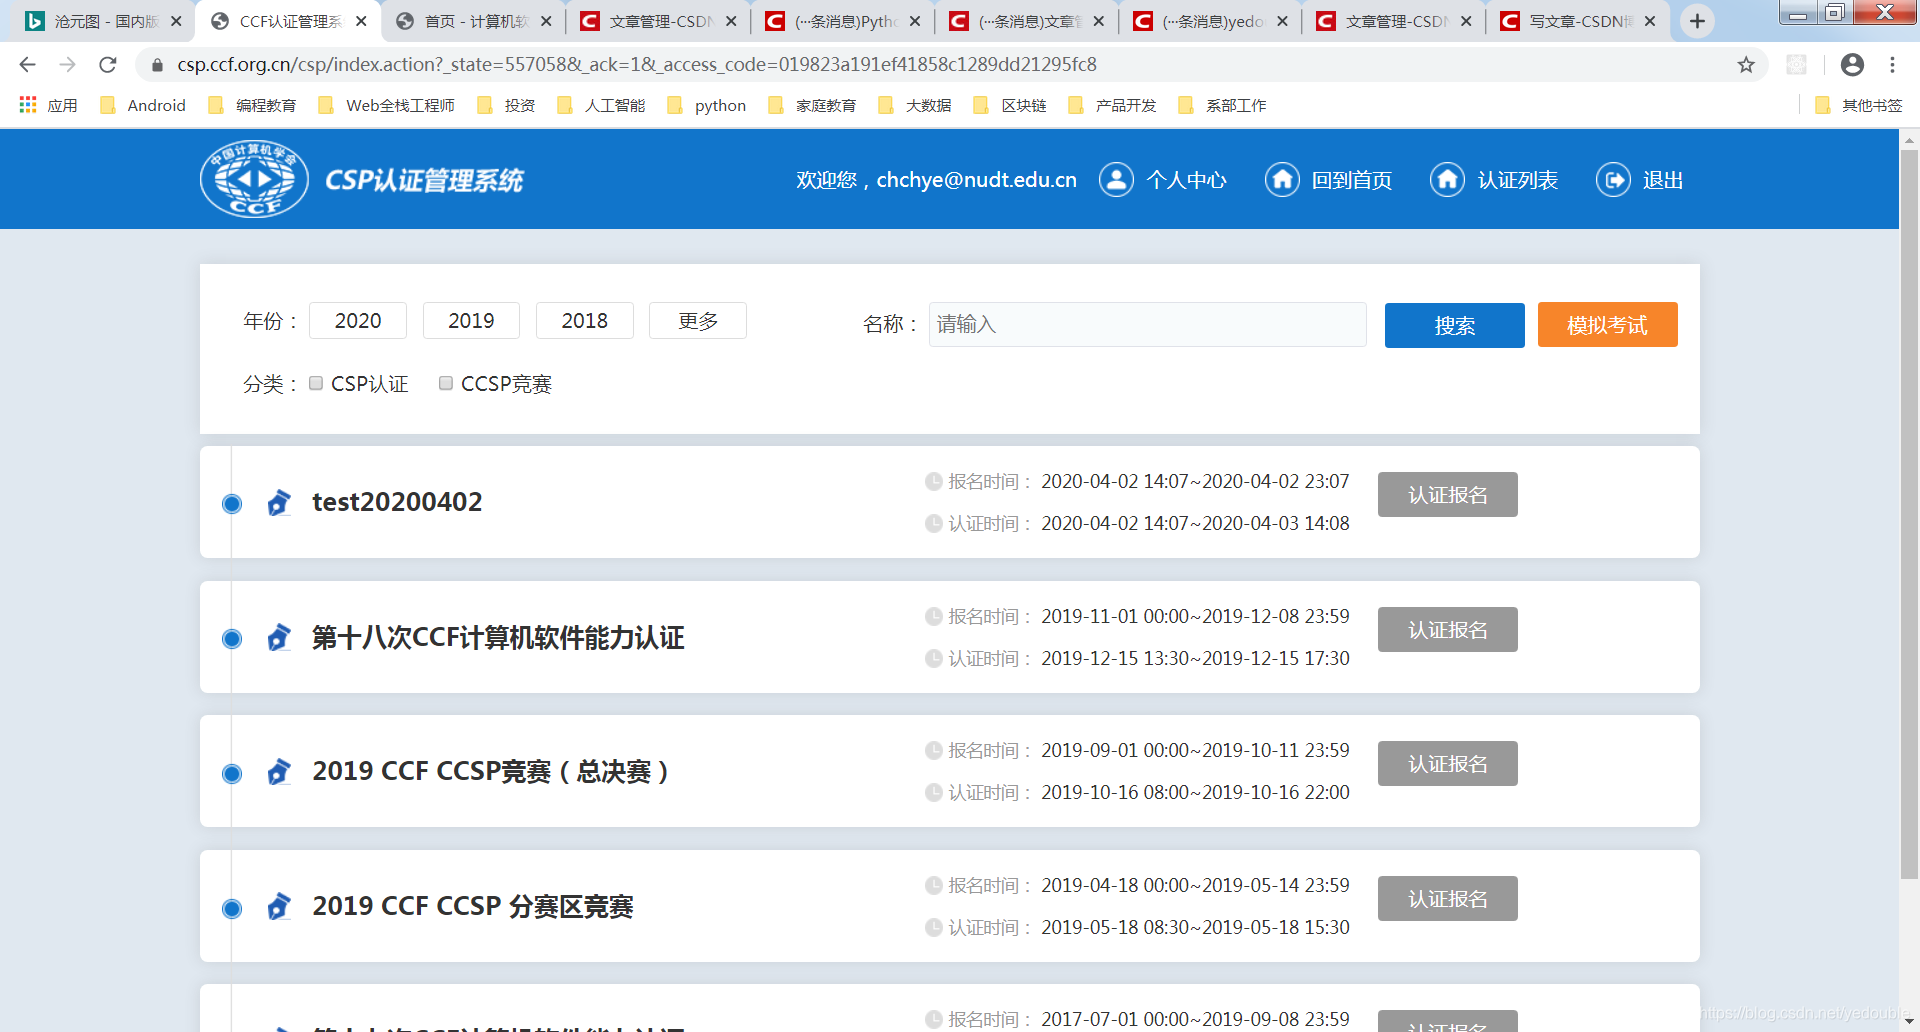Open the 人工智能 bookmark folder
The height and width of the screenshot is (1032, 1920).
601,105
